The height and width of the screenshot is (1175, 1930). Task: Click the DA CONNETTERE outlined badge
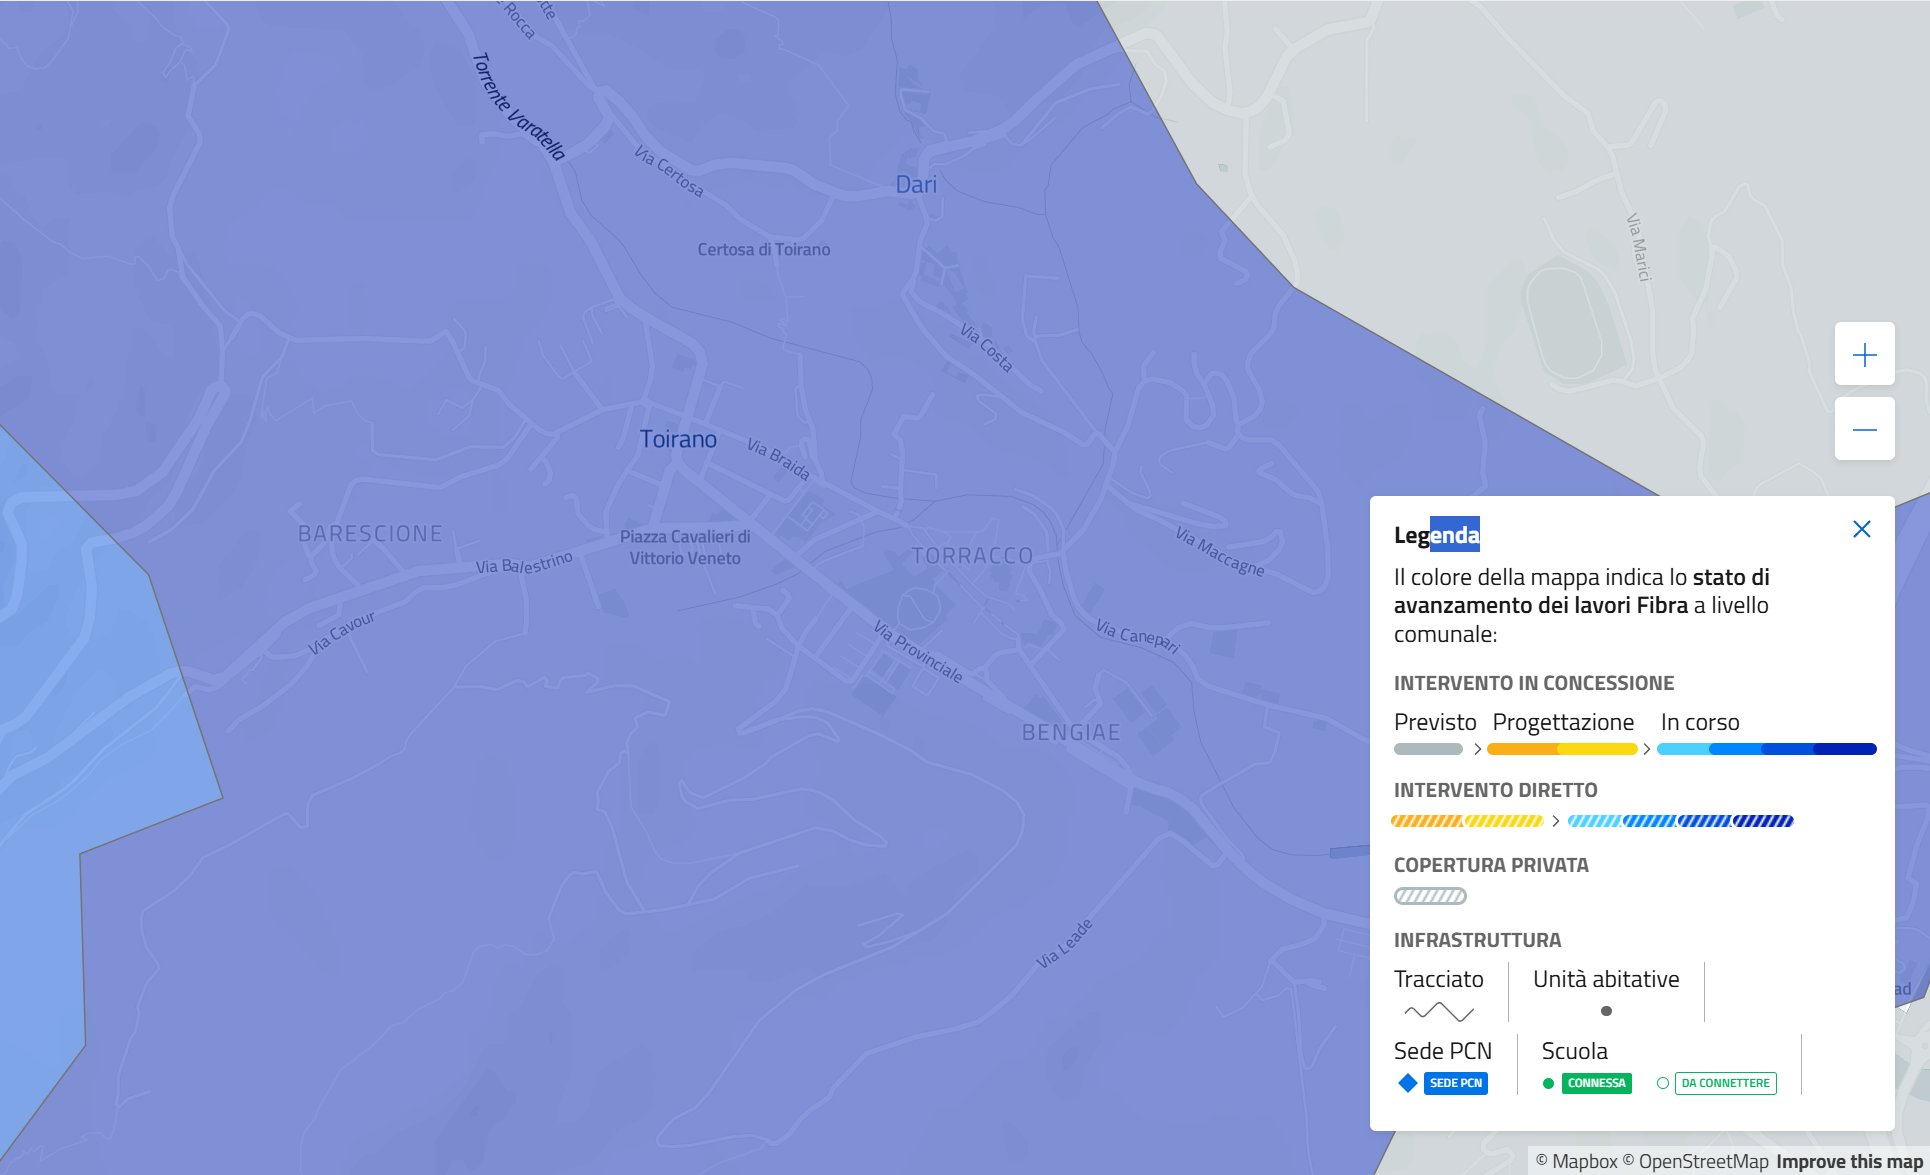tap(1725, 1083)
